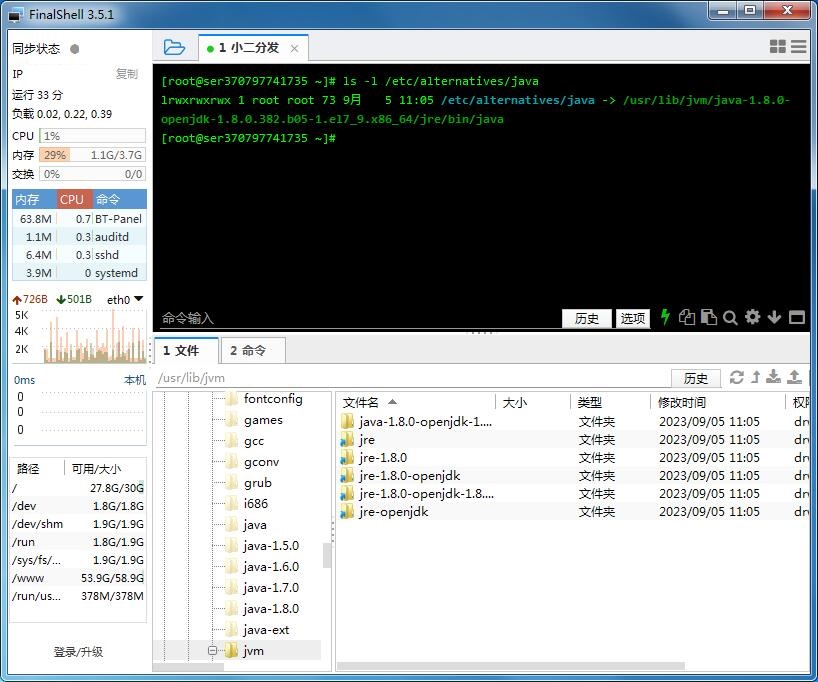The image size is (818, 682).
Task: Open a new folder tab with the folder icon
Action: [173, 46]
